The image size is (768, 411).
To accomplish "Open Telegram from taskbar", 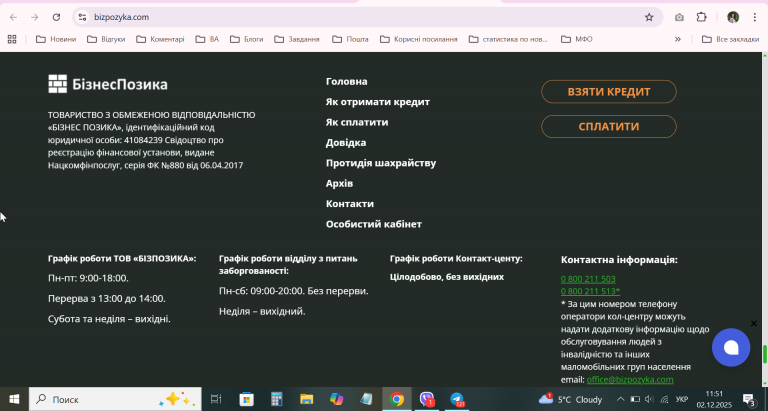I will coord(457,399).
